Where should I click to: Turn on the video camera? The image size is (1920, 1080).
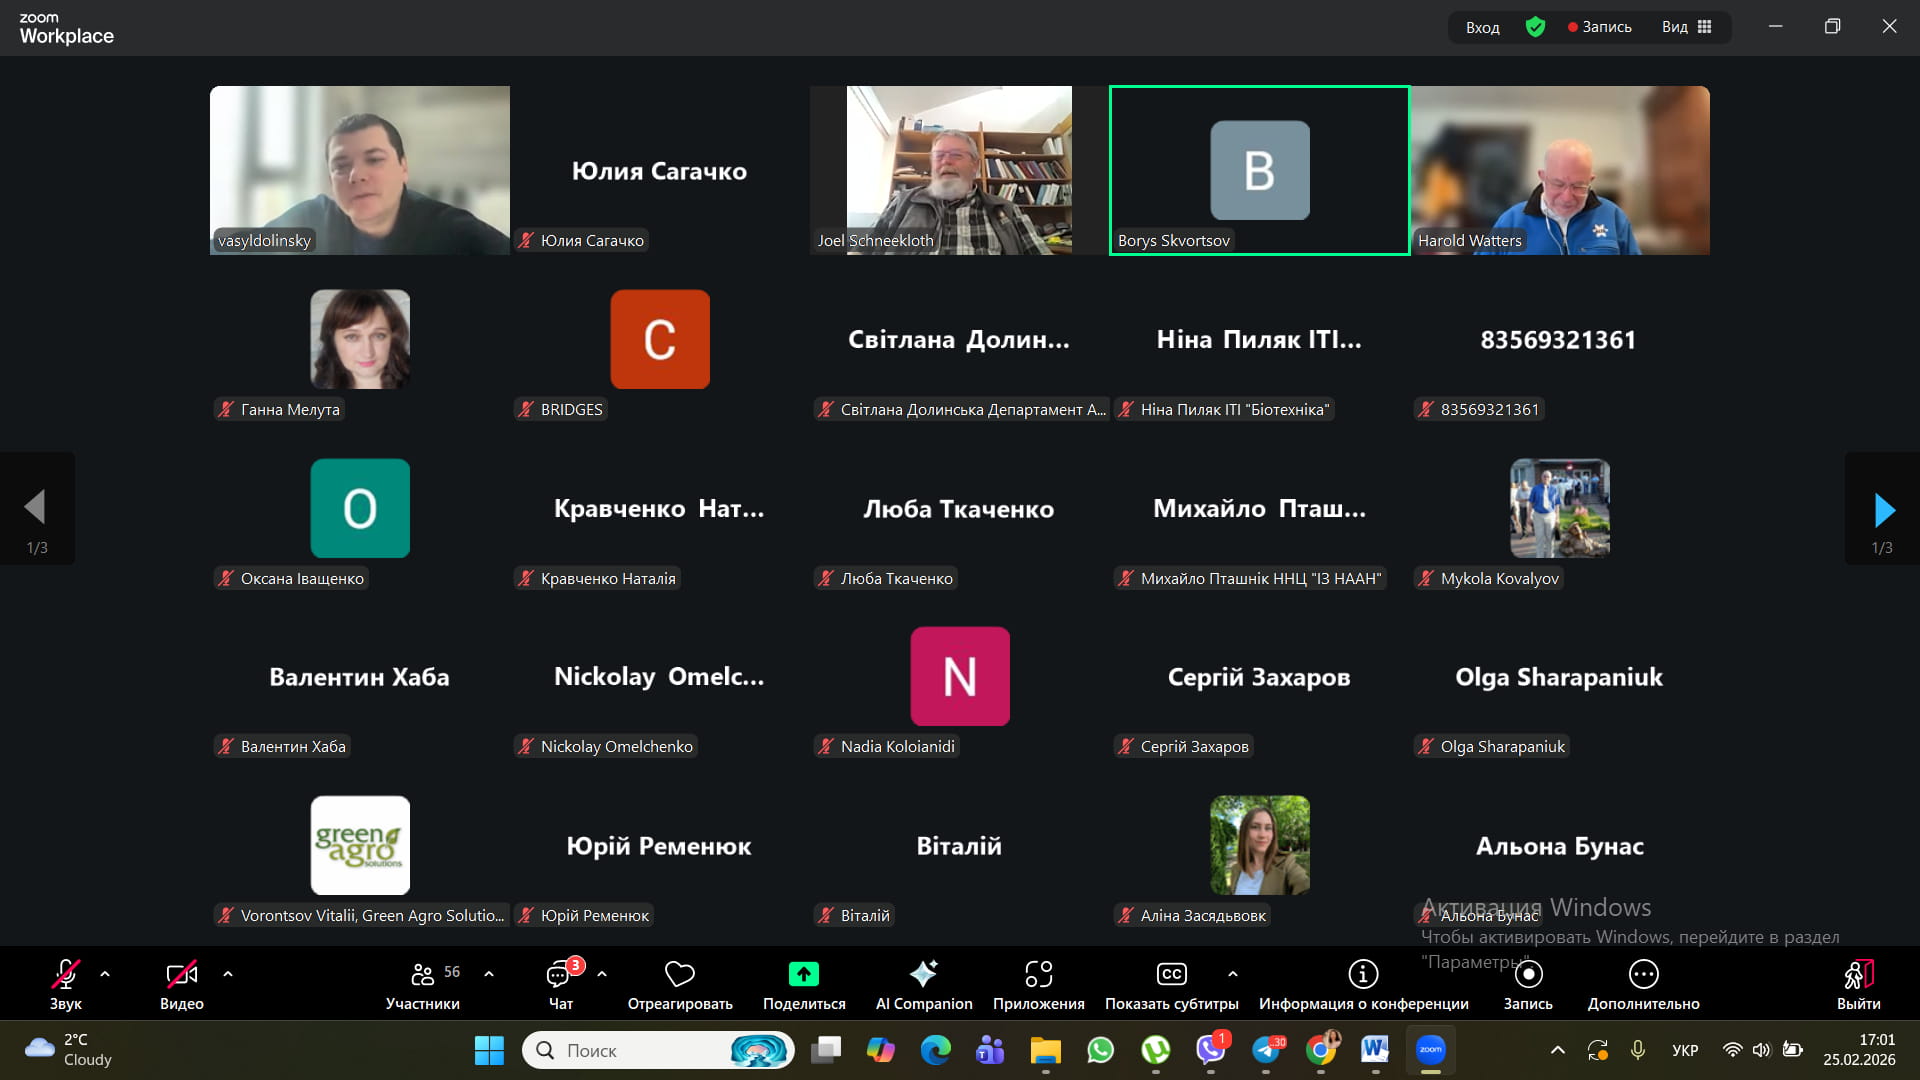181,975
